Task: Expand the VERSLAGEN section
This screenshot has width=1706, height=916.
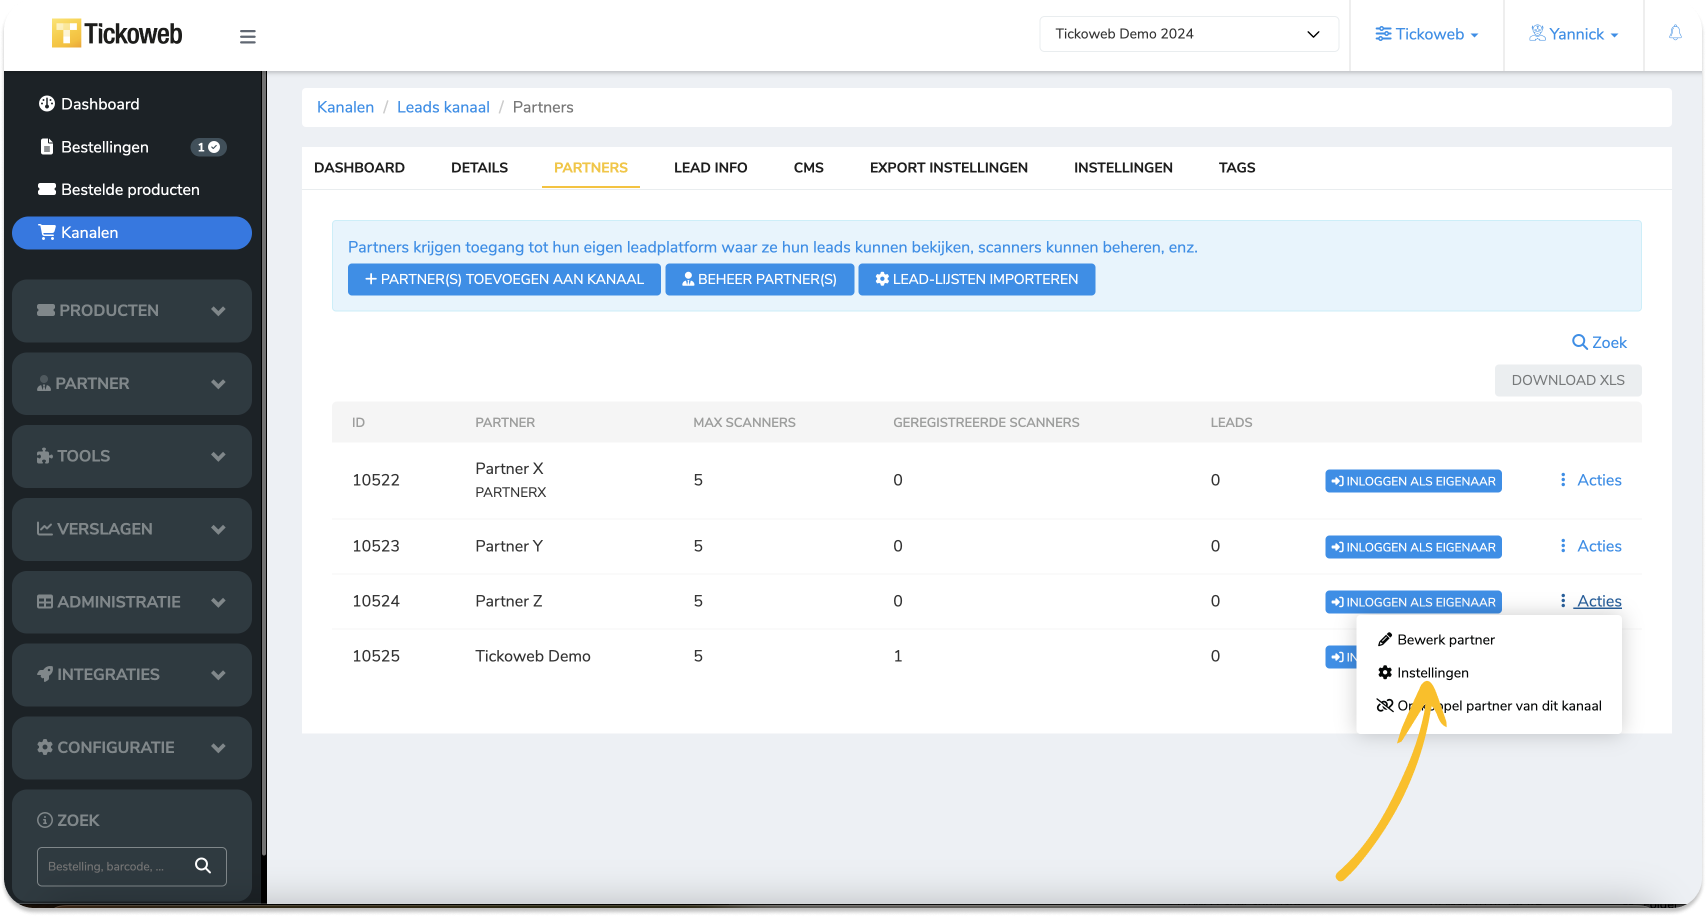Action: (x=132, y=529)
